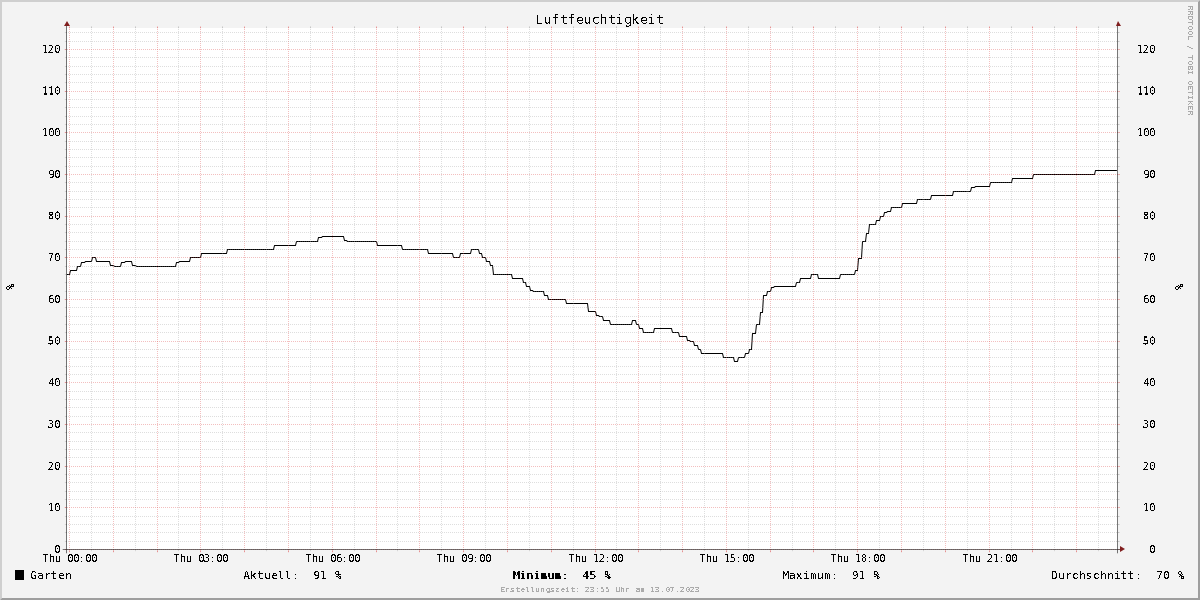Click the 60 label on the right axis

click(x=1149, y=299)
